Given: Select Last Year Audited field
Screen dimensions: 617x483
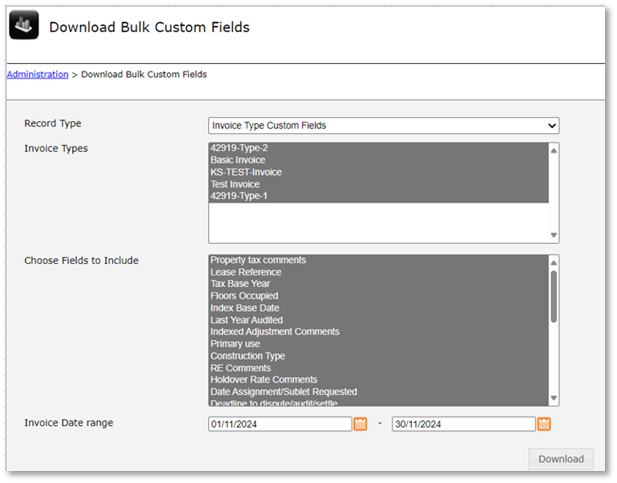Looking at the screenshot, I should tap(379, 320).
